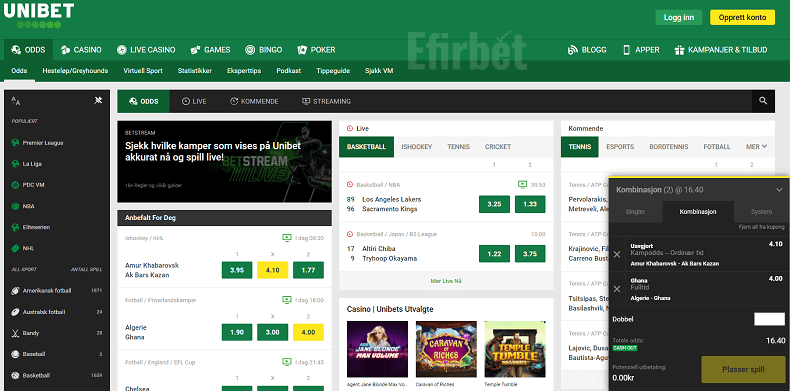Select odds 3.95 for Amur Khabarovsk
Viewport: 790px width, 391px height.
[237, 270]
